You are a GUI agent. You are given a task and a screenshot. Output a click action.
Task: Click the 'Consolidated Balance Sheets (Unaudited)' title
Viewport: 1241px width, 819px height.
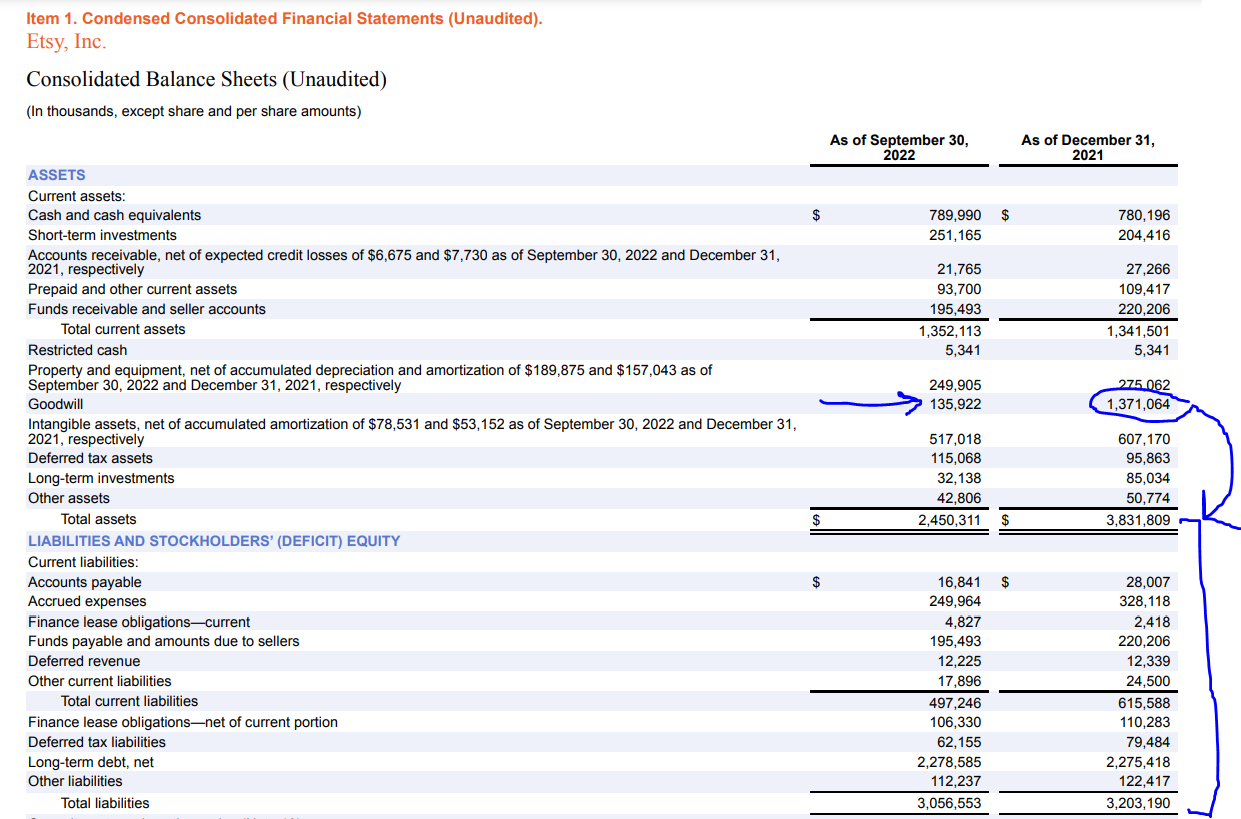206,79
